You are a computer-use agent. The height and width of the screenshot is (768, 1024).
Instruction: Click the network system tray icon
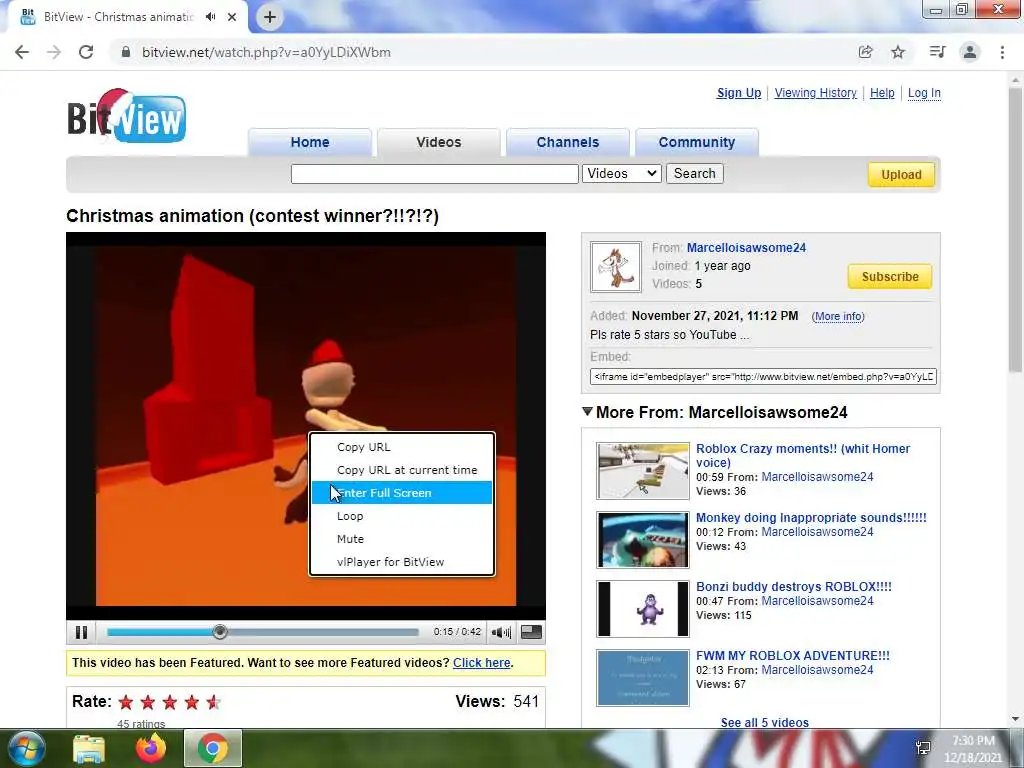(x=923, y=748)
